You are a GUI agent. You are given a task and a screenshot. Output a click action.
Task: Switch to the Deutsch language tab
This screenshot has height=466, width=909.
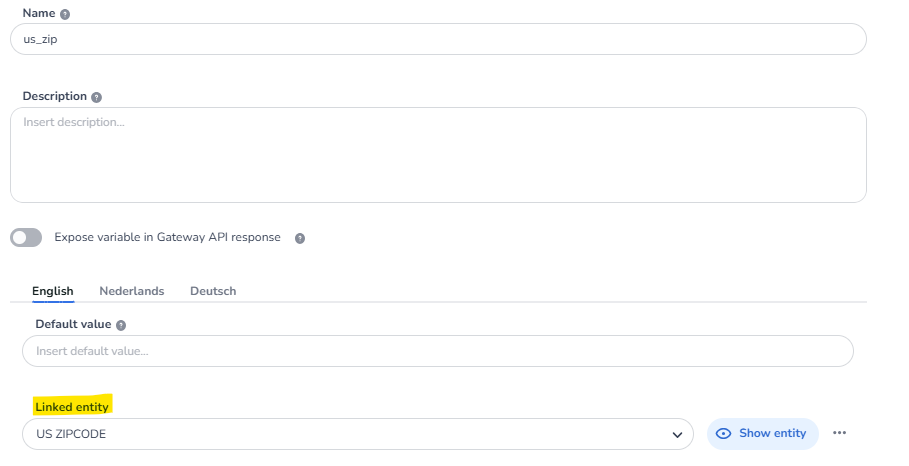[x=213, y=291]
